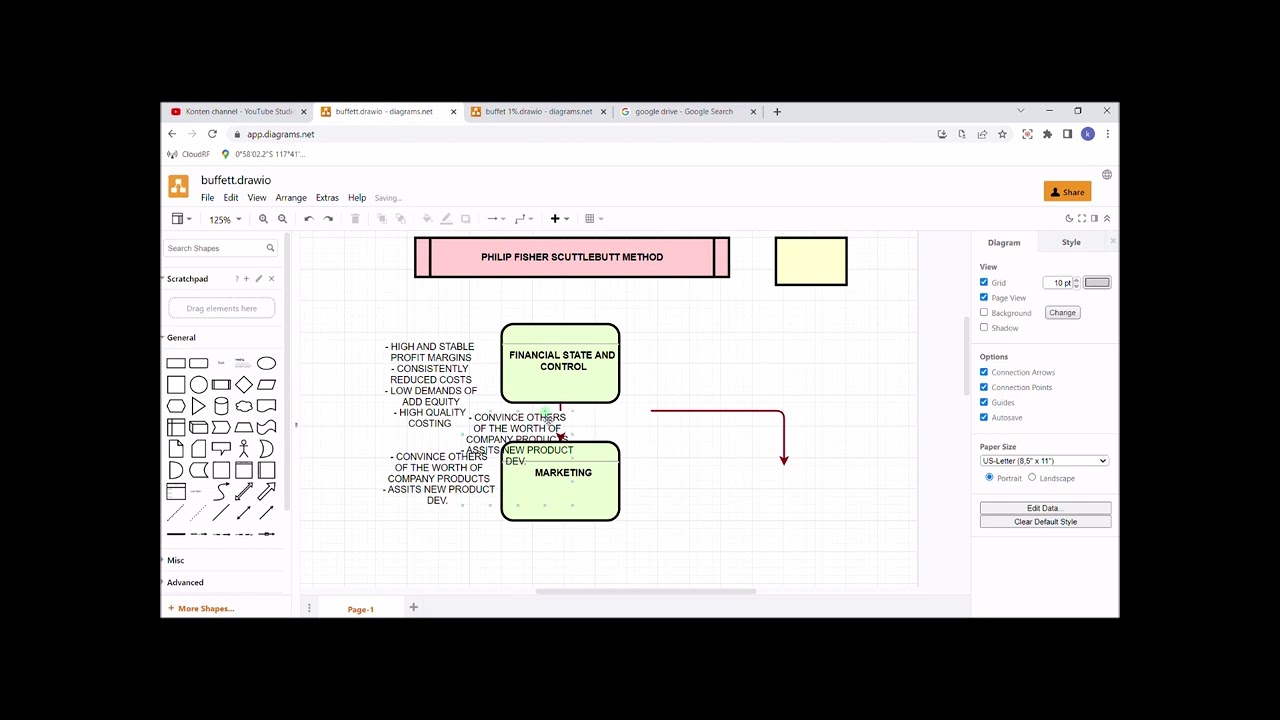Select the curved S-arrow connector shape
The height and width of the screenshot is (720, 1280).
[221, 492]
